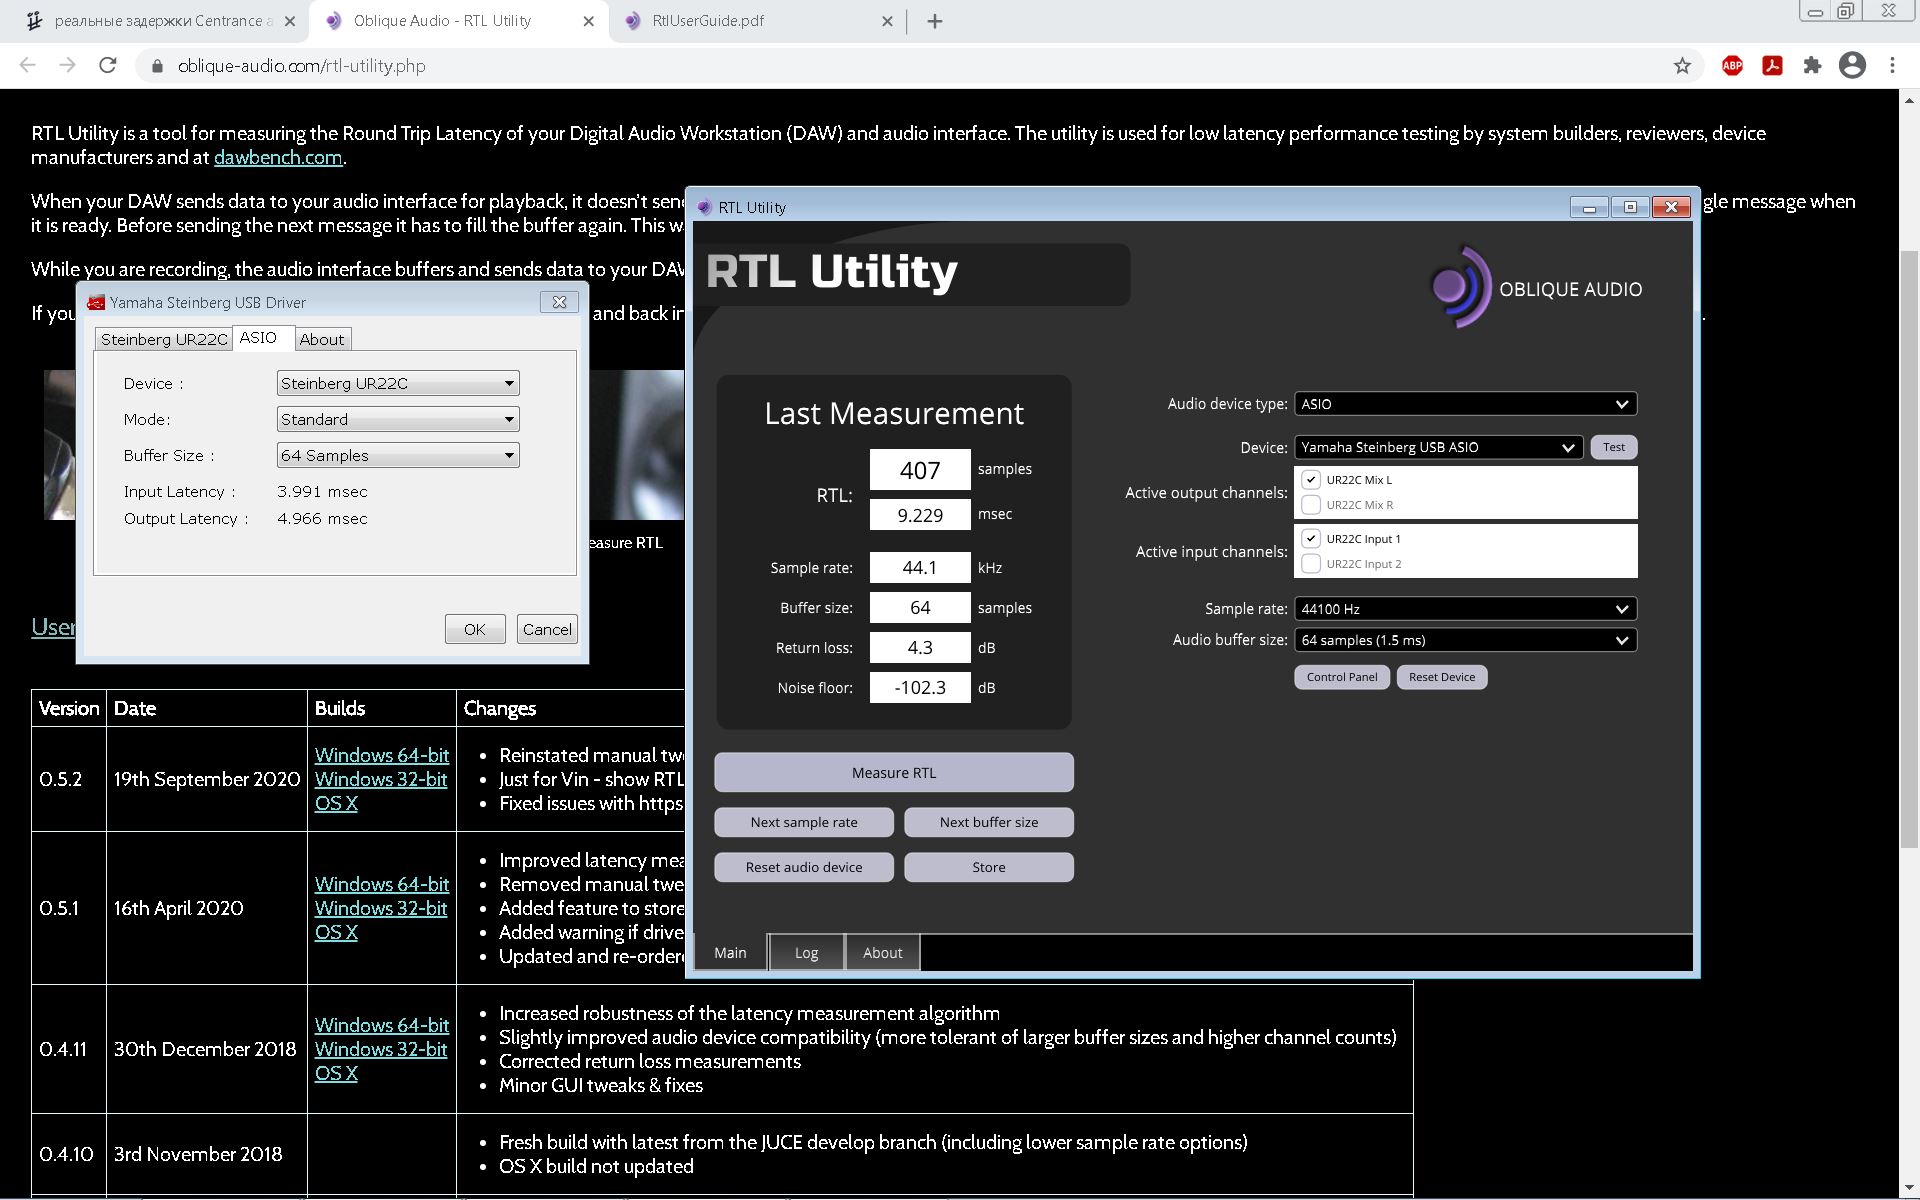1920x1200 pixels.
Task: Click the Return loss value 4.3
Action: click(920, 648)
